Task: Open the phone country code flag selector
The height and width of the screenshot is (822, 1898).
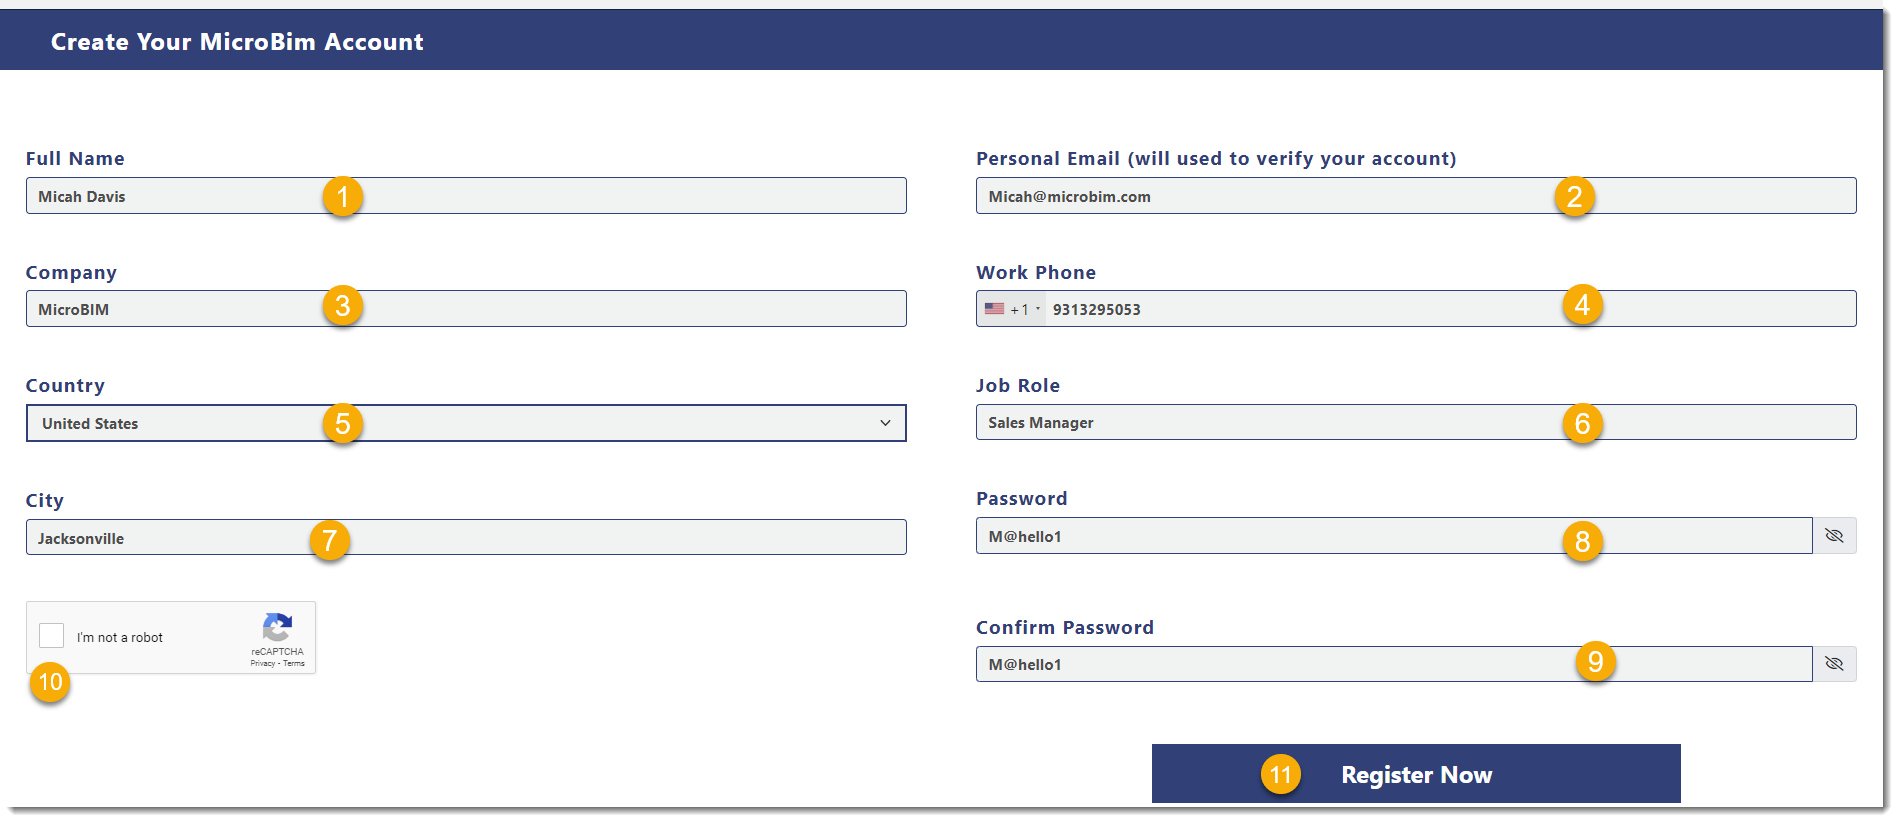Action: click(1012, 309)
